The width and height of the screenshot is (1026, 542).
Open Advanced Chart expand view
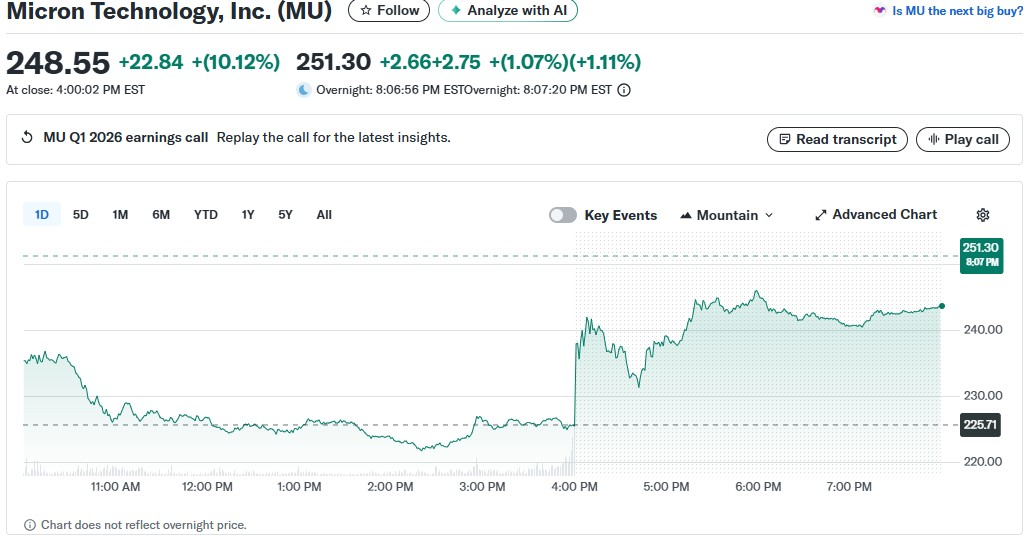[x=876, y=215]
